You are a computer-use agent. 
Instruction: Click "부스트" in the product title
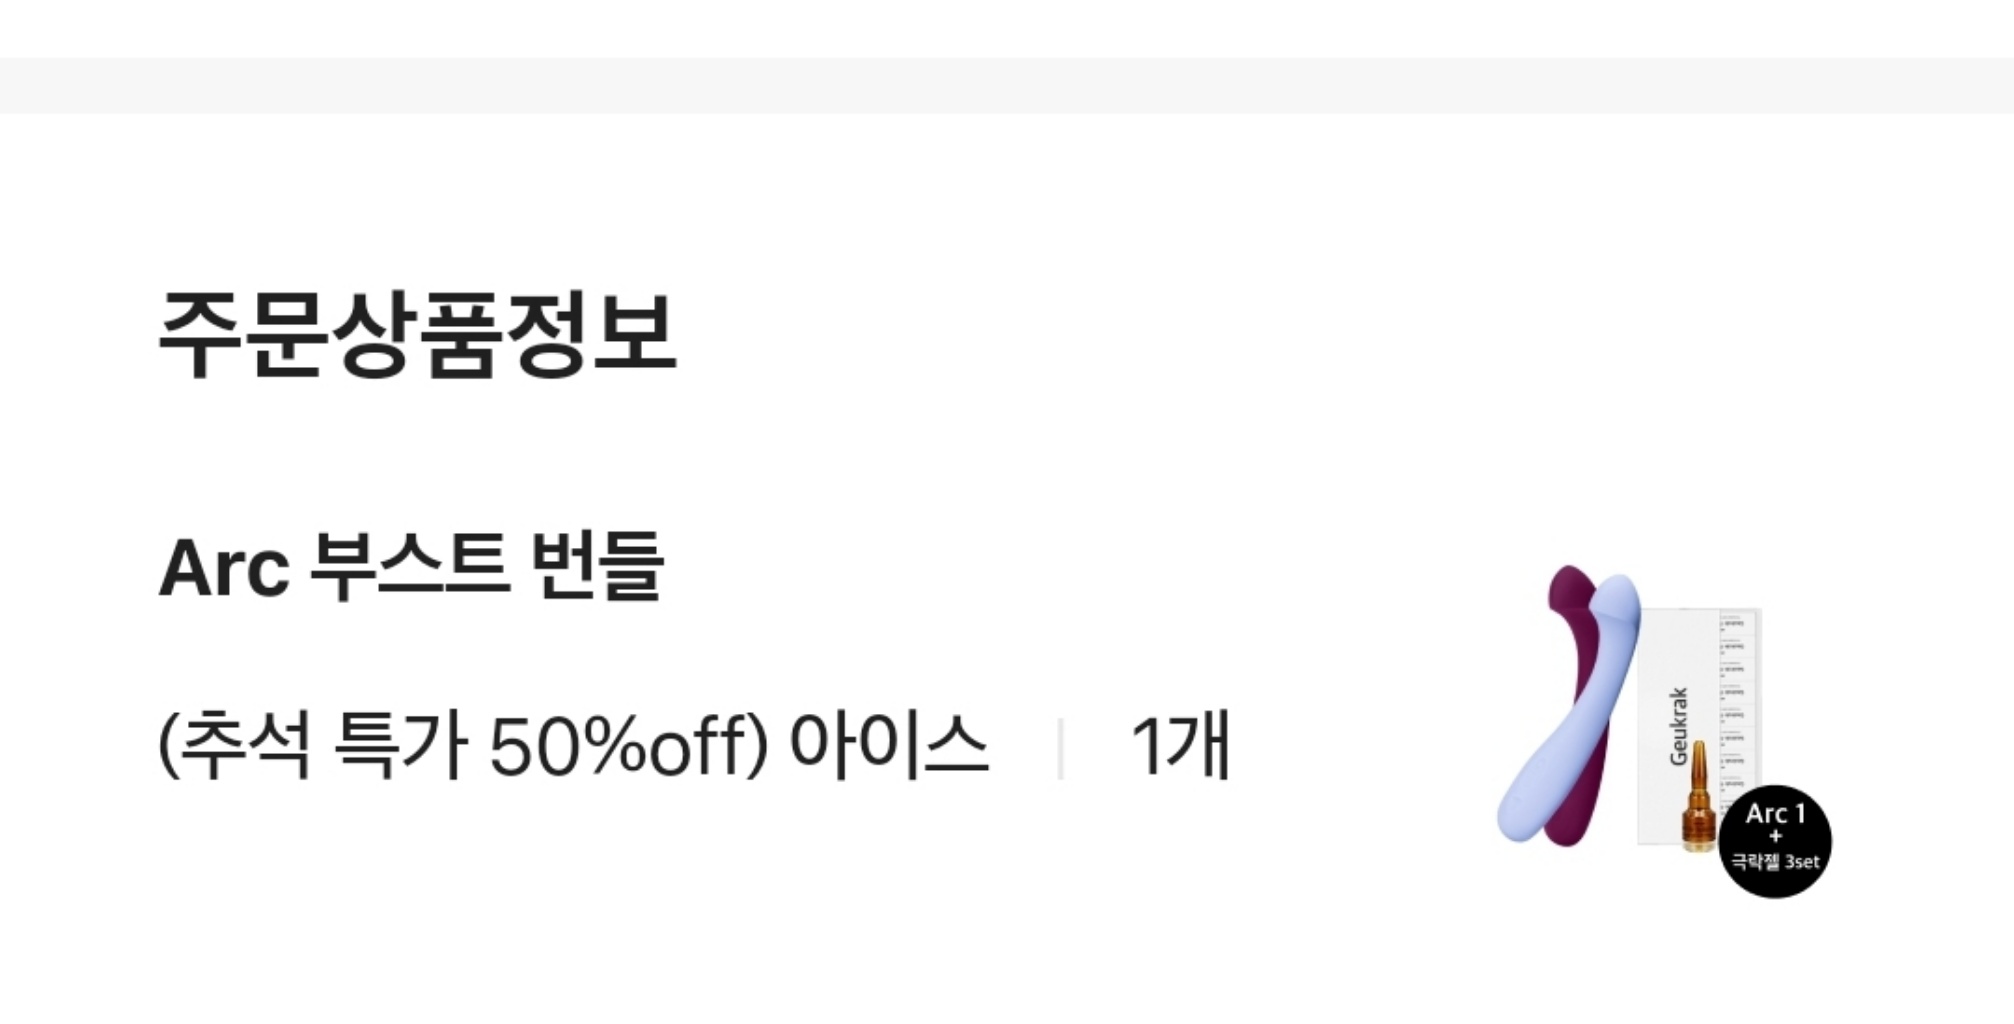click(x=408, y=566)
